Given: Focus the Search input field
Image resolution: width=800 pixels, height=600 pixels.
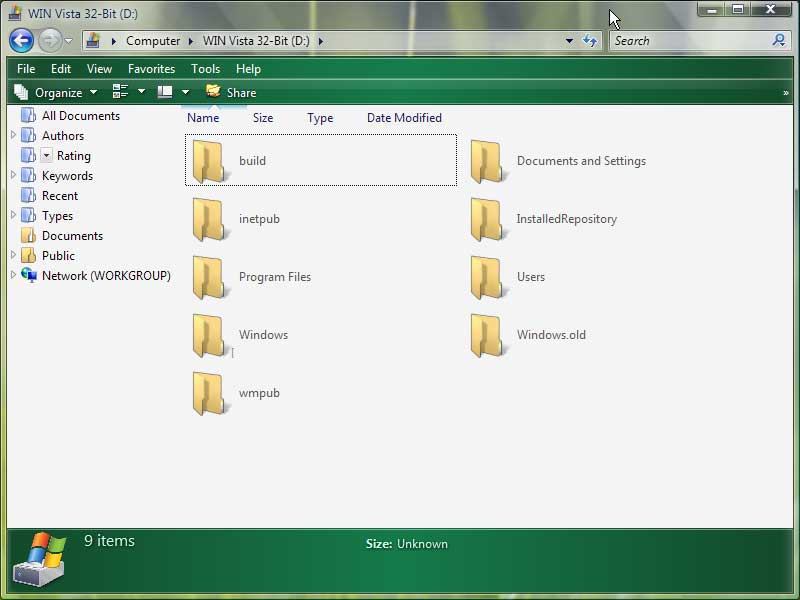Looking at the screenshot, I should click(x=691, y=41).
